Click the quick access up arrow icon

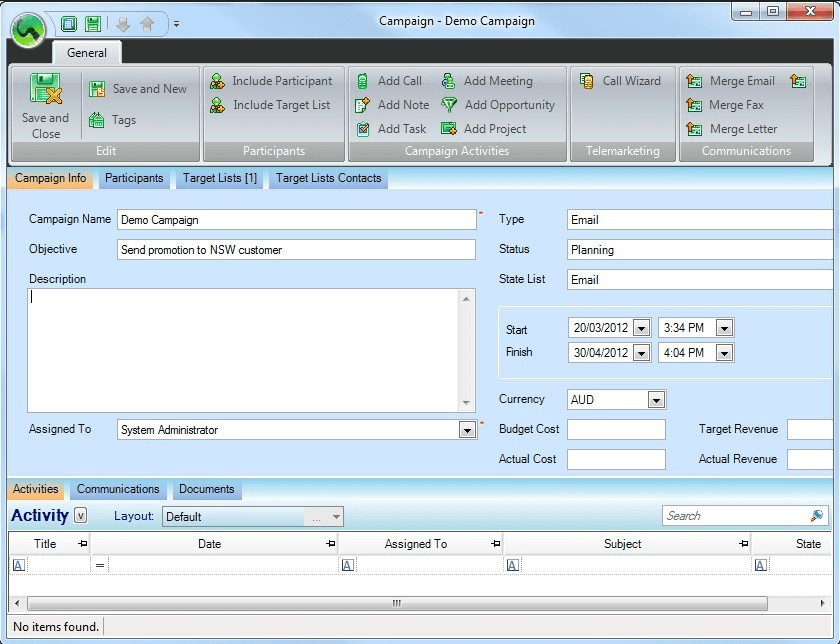click(x=147, y=24)
